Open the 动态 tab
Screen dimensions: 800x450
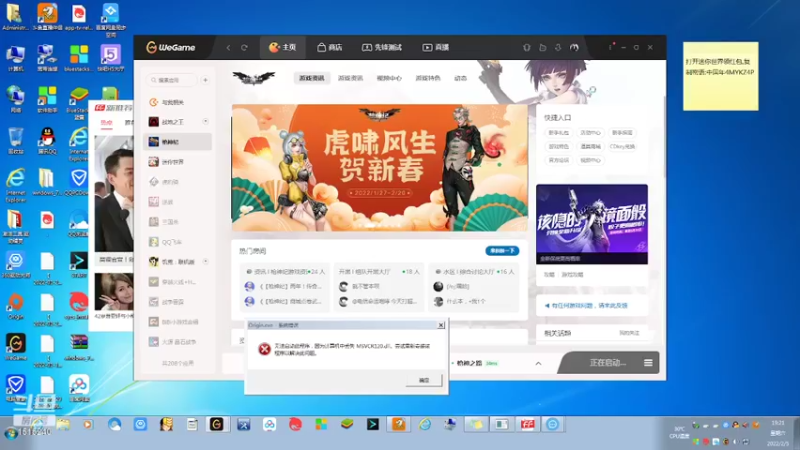pyautogui.click(x=460, y=78)
